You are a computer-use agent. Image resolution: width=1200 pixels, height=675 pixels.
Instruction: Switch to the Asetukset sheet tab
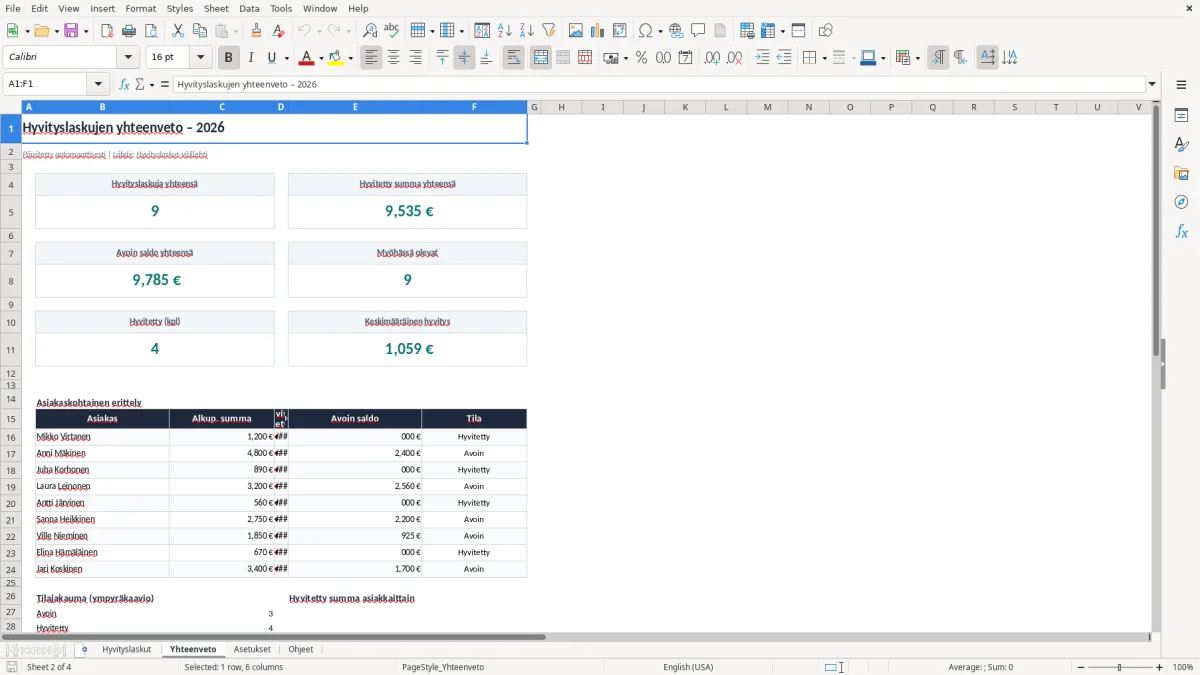pos(252,649)
